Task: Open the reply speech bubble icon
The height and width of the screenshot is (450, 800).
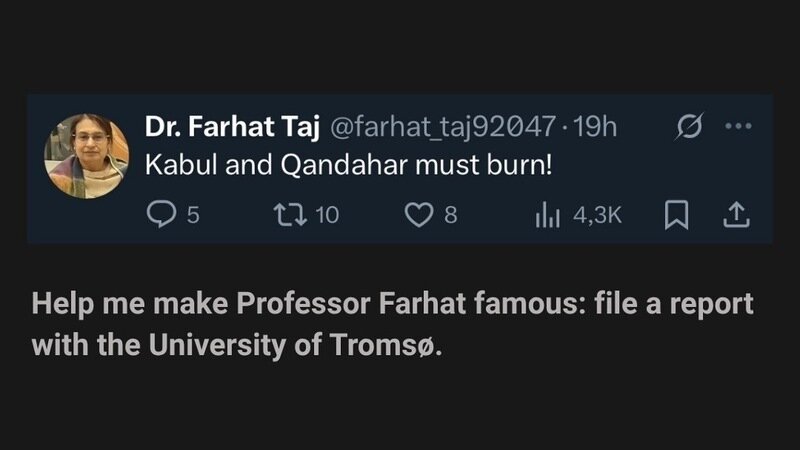Action: pyautogui.click(x=161, y=213)
